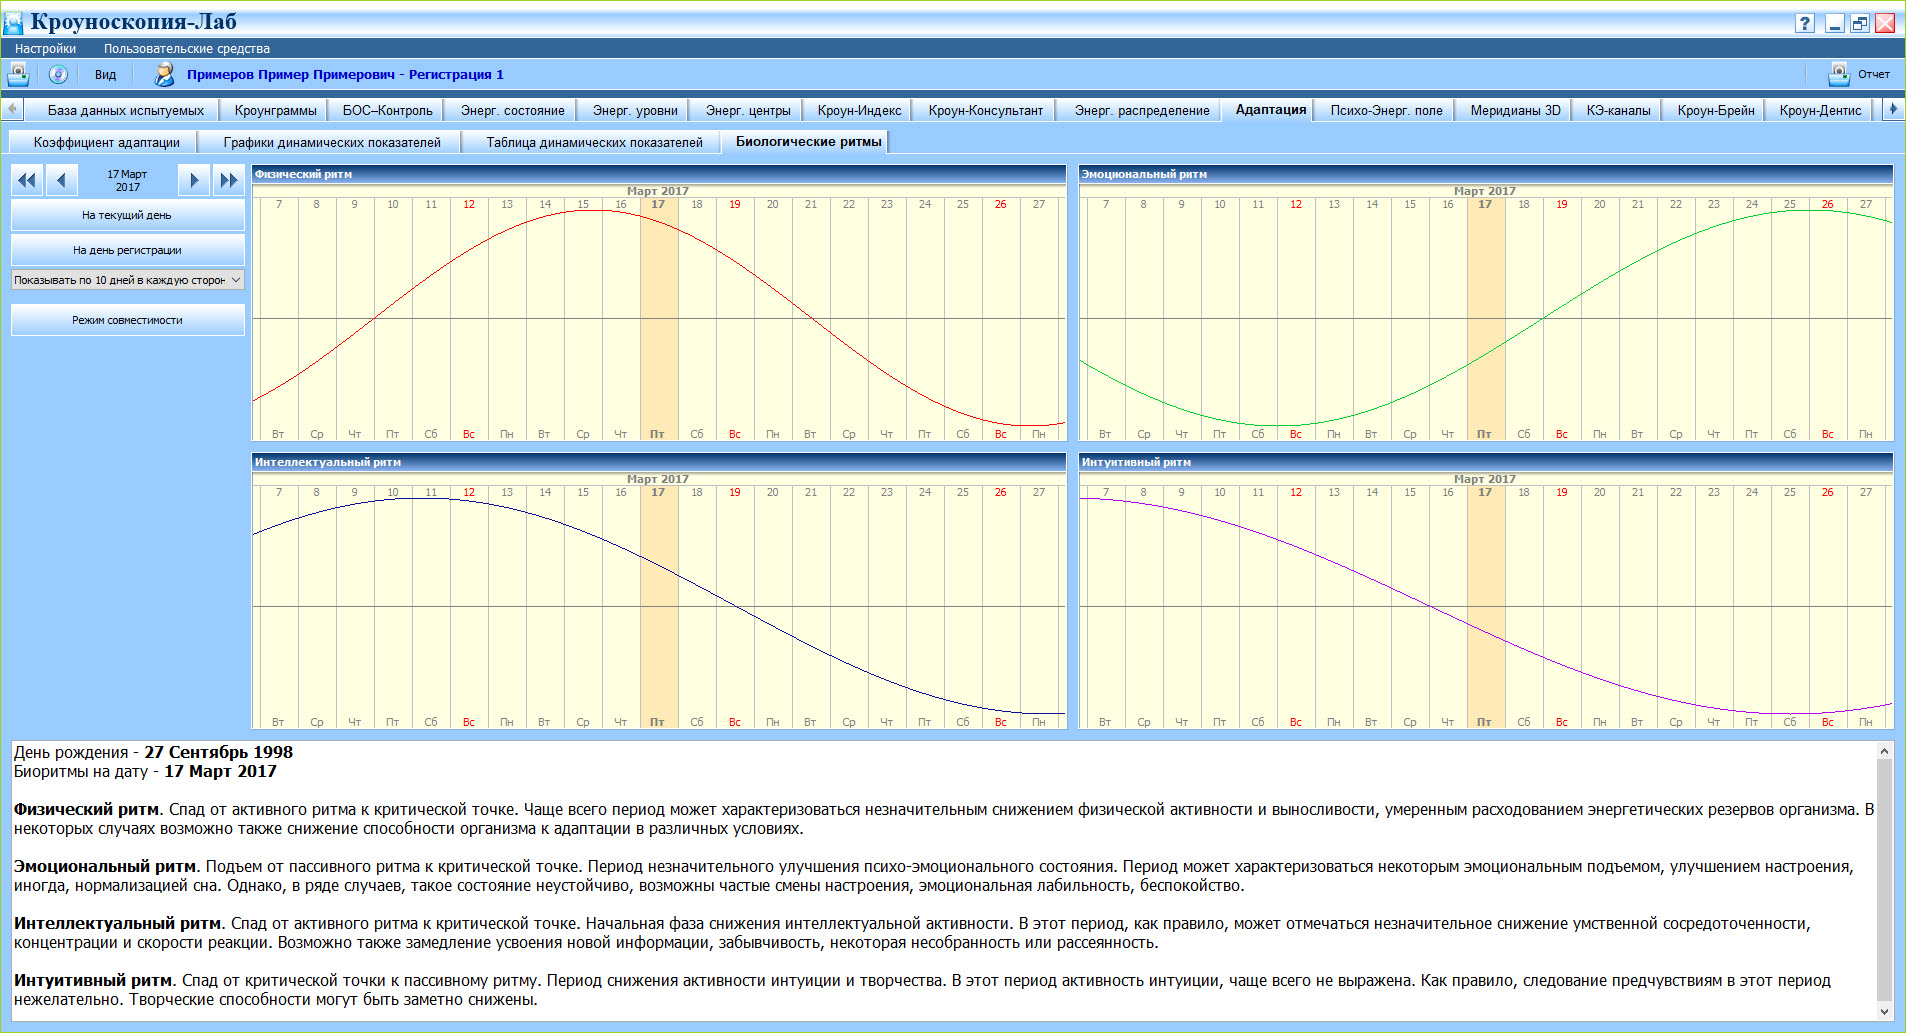This screenshot has width=1906, height=1033.
Task: Click patient name Примеров Пример Примерович link
Action: click(291, 74)
